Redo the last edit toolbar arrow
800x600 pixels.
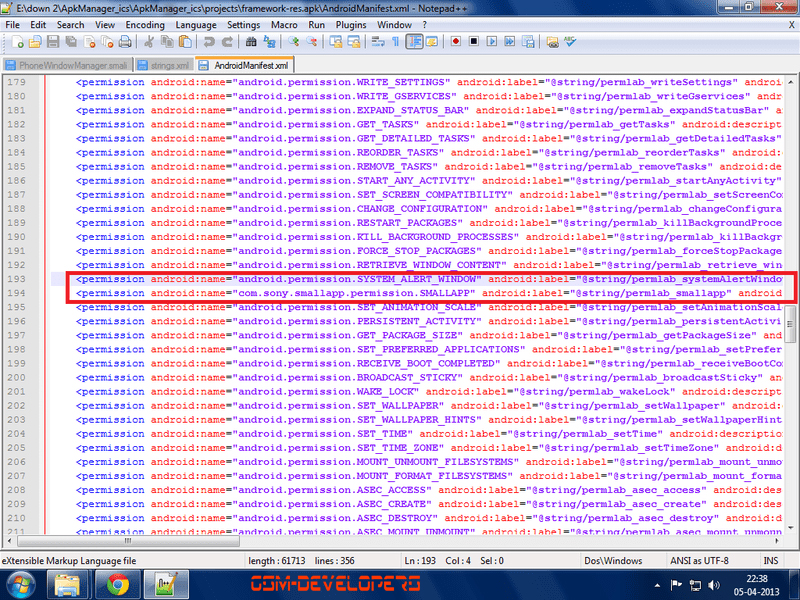(x=227, y=42)
